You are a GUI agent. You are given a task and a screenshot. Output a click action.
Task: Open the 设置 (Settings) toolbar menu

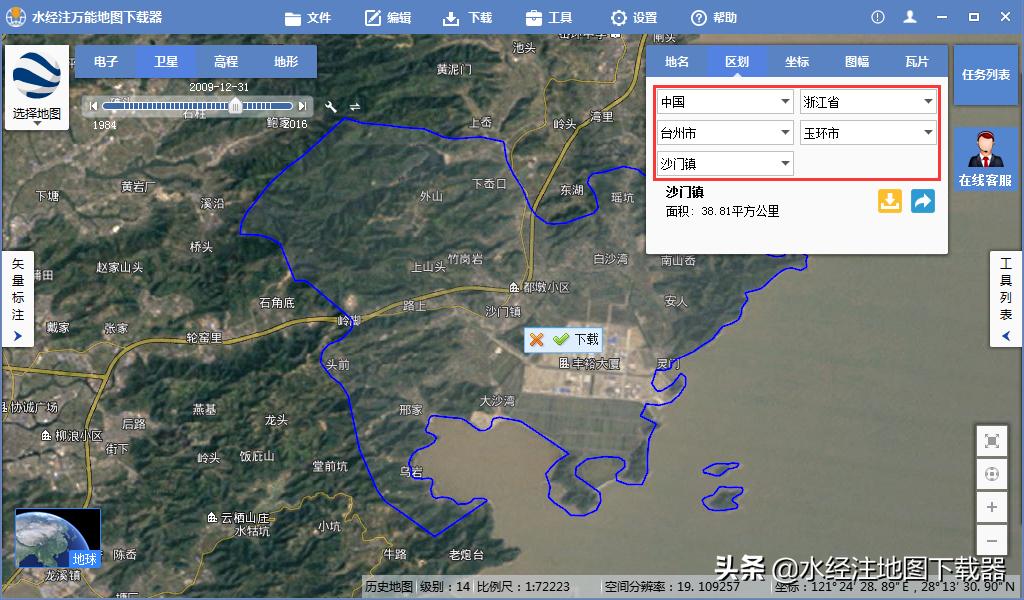pyautogui.click(x=634, y=16)
